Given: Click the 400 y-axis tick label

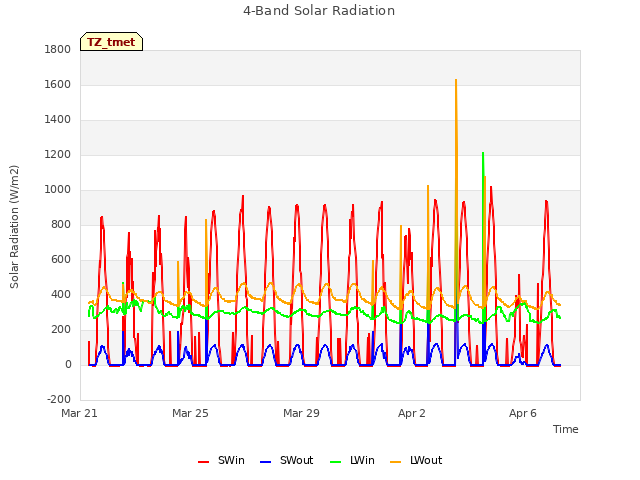Looking at the screenshot, I should click(x=61, y=295).
